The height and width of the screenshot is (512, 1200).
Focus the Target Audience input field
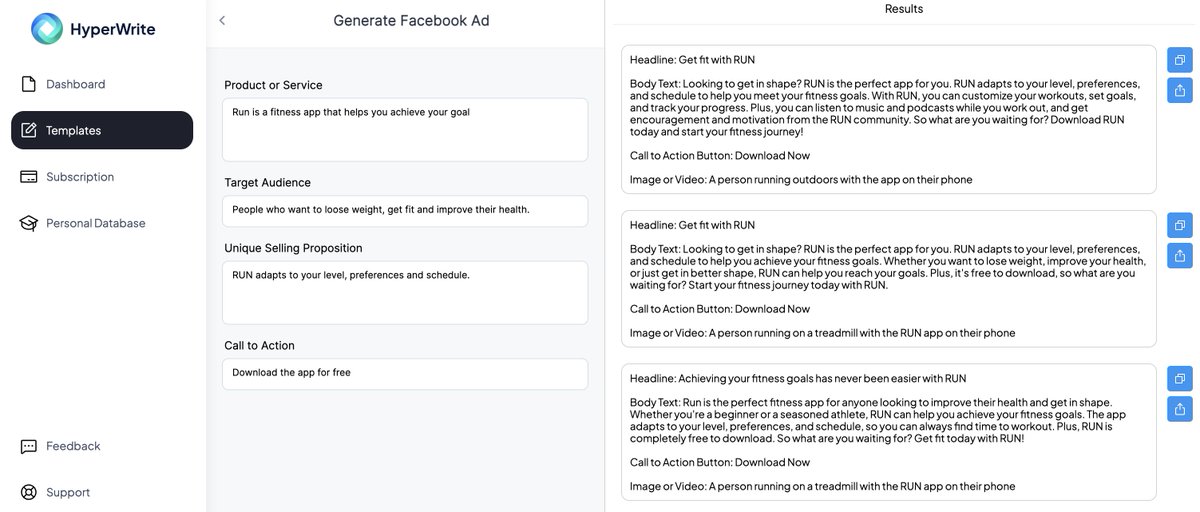(x=405, y=211)
